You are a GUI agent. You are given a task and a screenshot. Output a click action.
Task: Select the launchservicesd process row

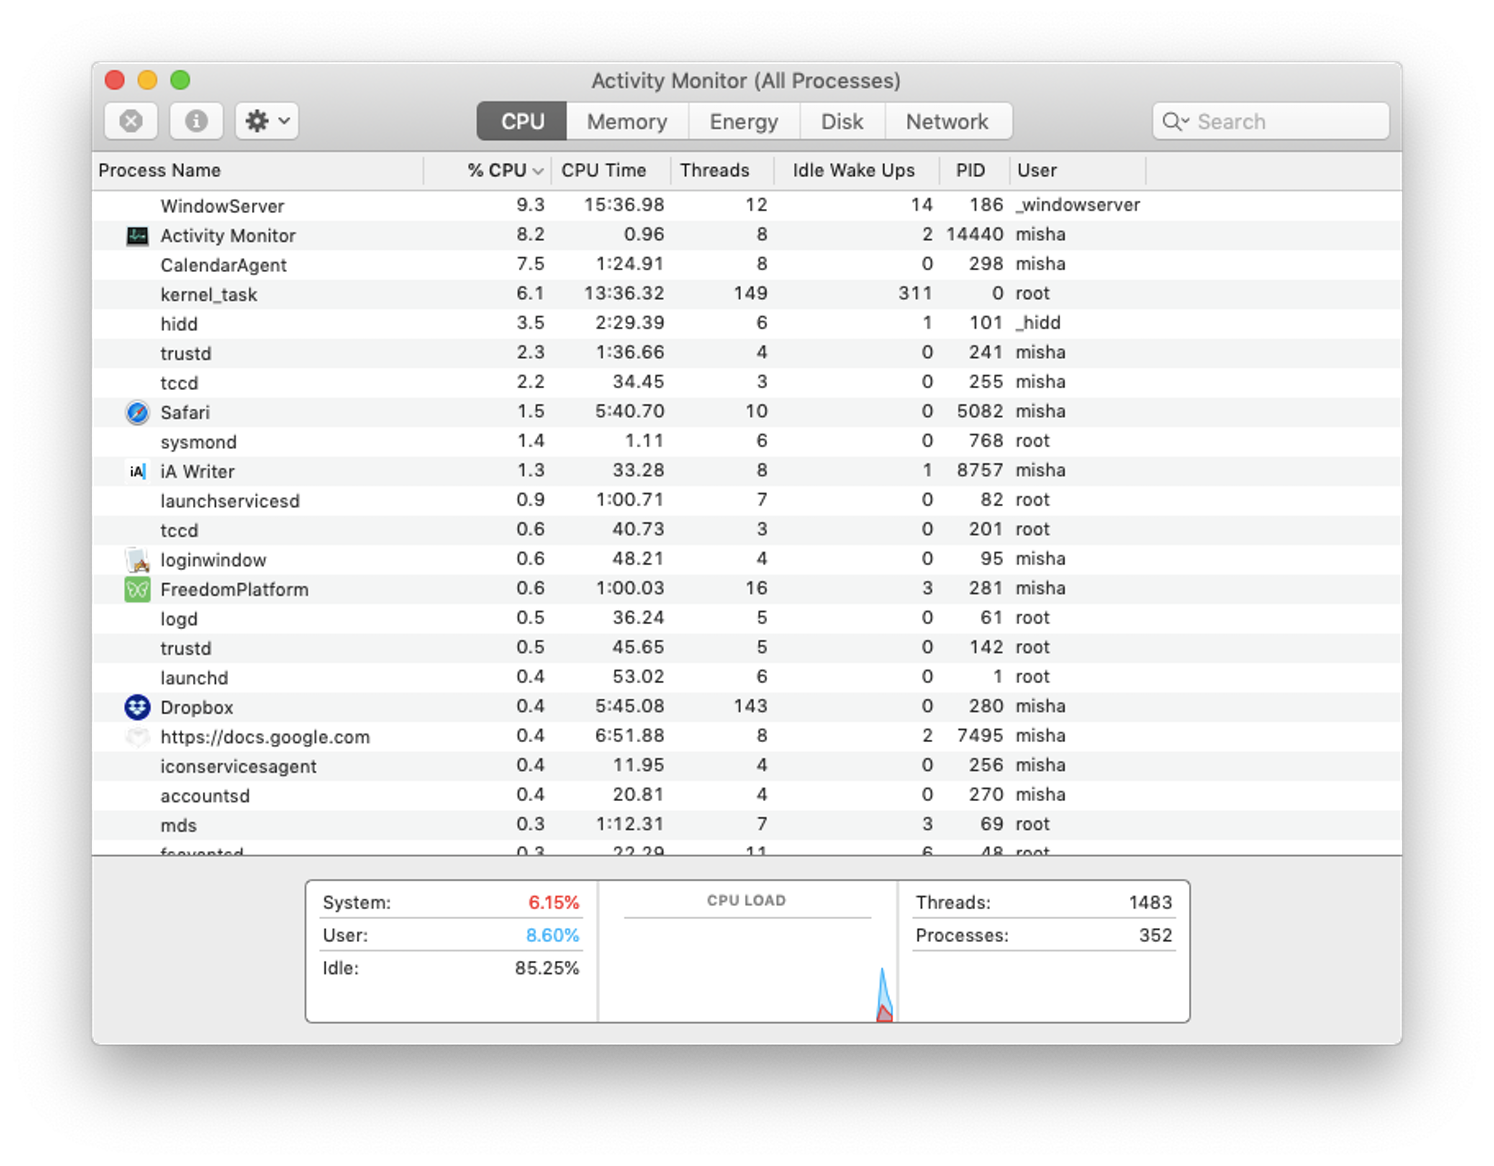746,500
